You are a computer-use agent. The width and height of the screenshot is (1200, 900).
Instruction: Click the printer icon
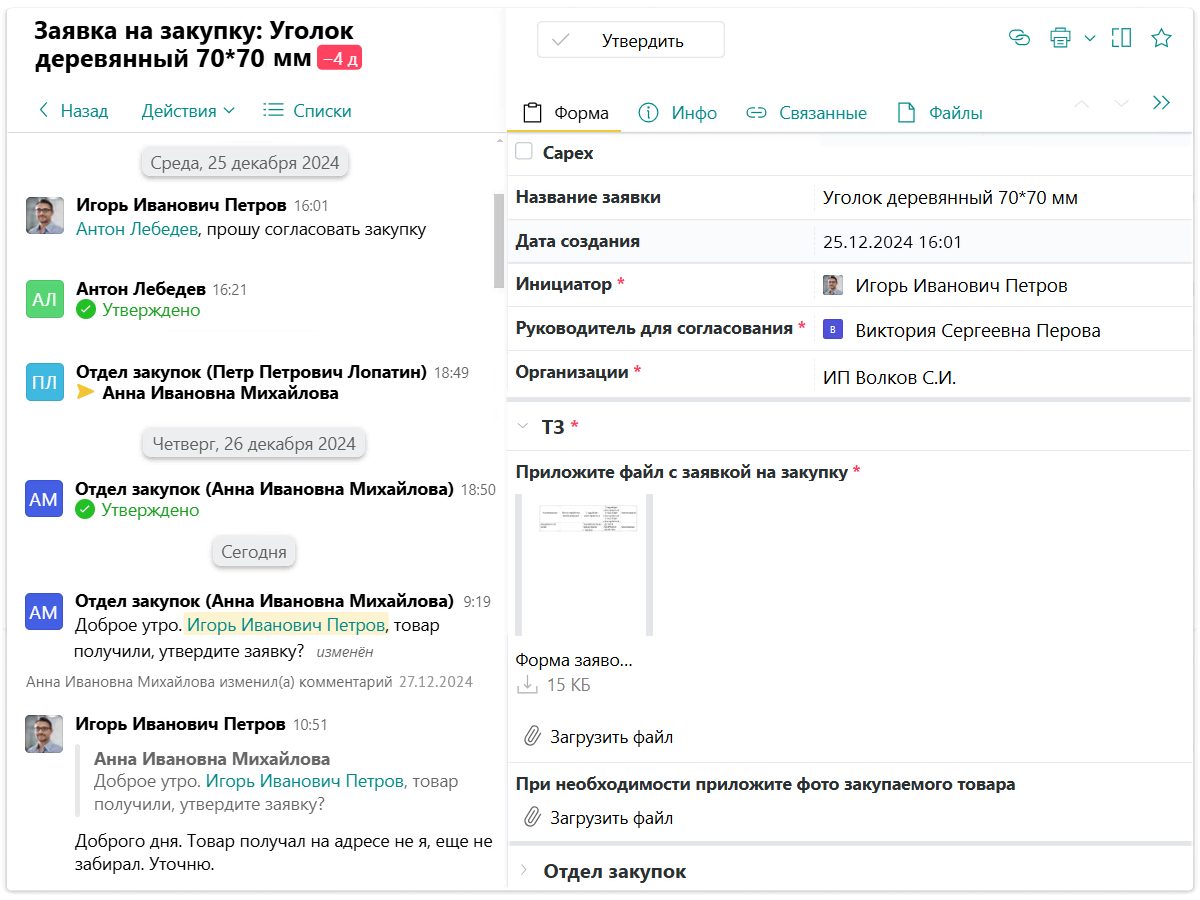point(1060,38)
